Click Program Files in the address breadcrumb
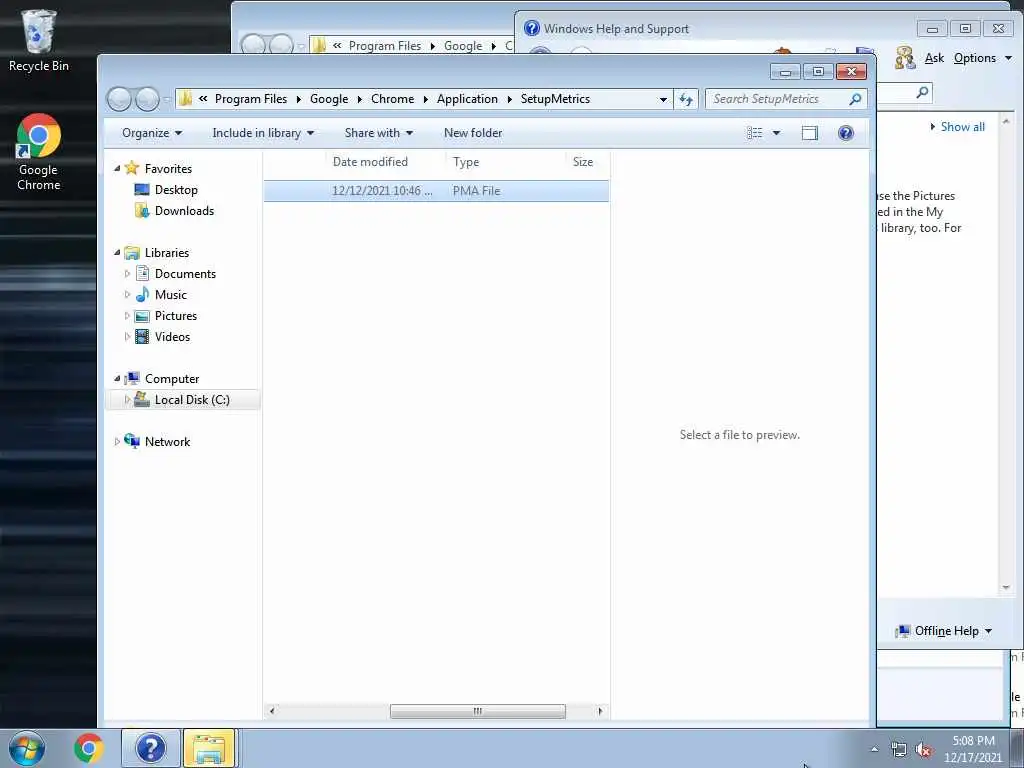 pyautogui.click(x=251, y=99)
